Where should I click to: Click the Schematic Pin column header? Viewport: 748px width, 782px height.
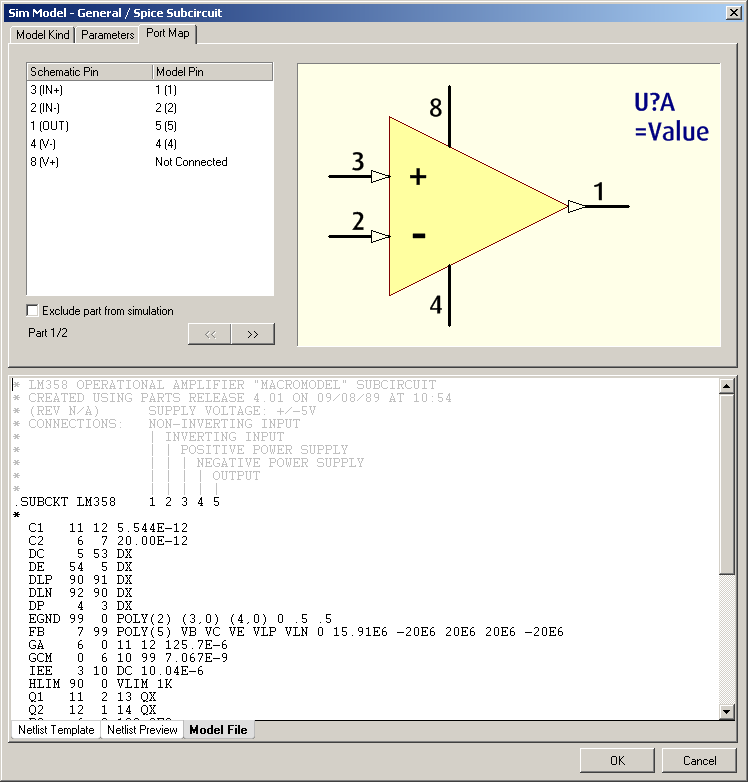click(89, 72)
